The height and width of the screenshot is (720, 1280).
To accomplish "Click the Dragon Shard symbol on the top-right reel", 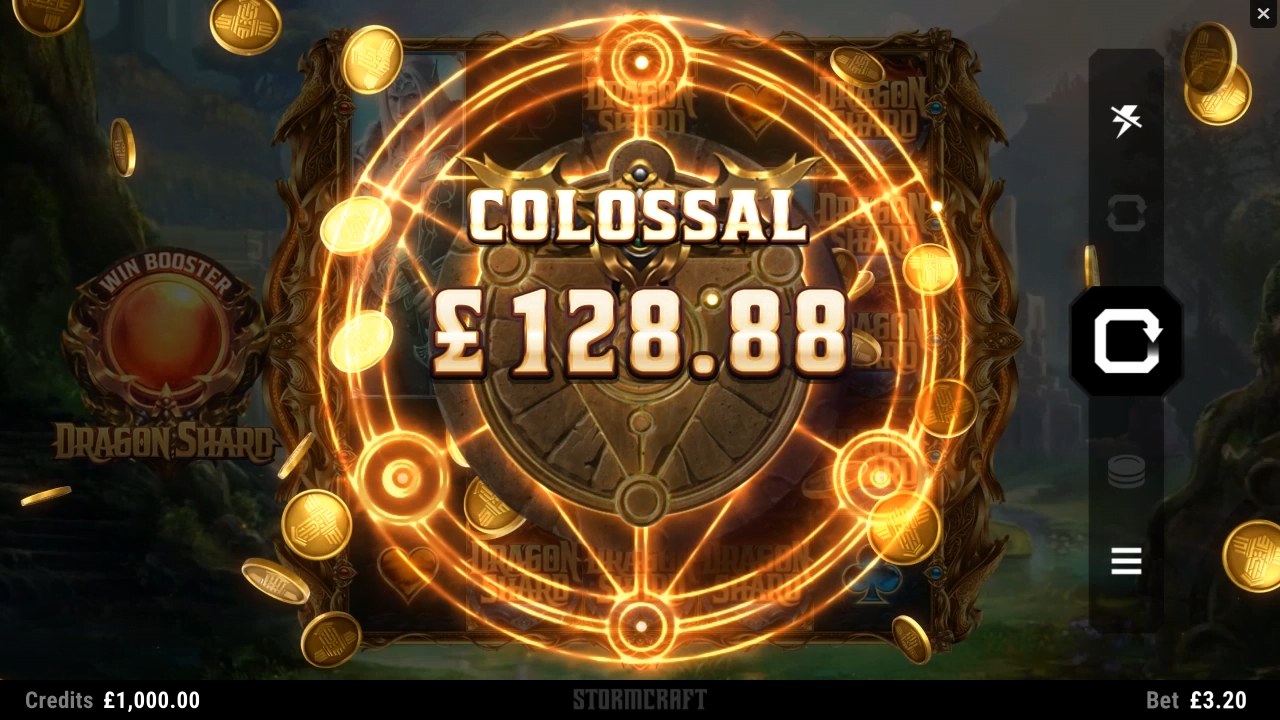I will [871, 106].
